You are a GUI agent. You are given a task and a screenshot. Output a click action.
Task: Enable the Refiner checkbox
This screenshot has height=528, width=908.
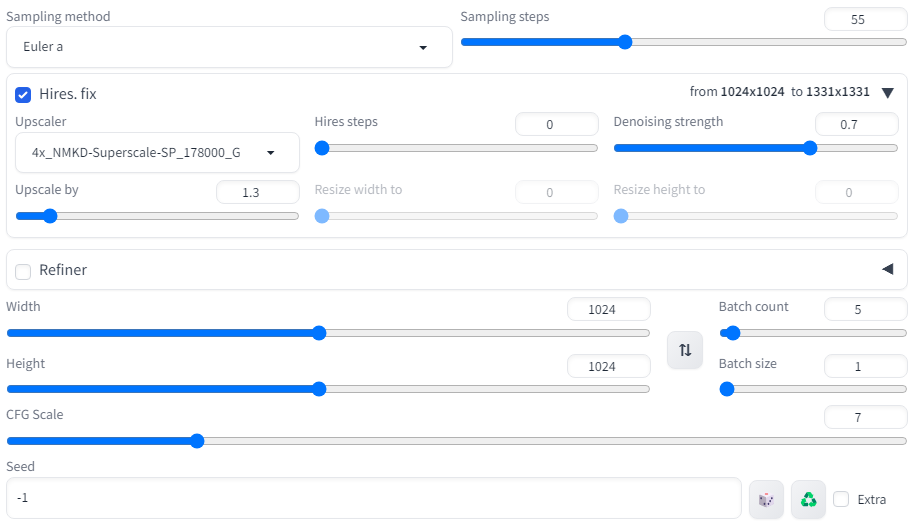pos(23,271)
